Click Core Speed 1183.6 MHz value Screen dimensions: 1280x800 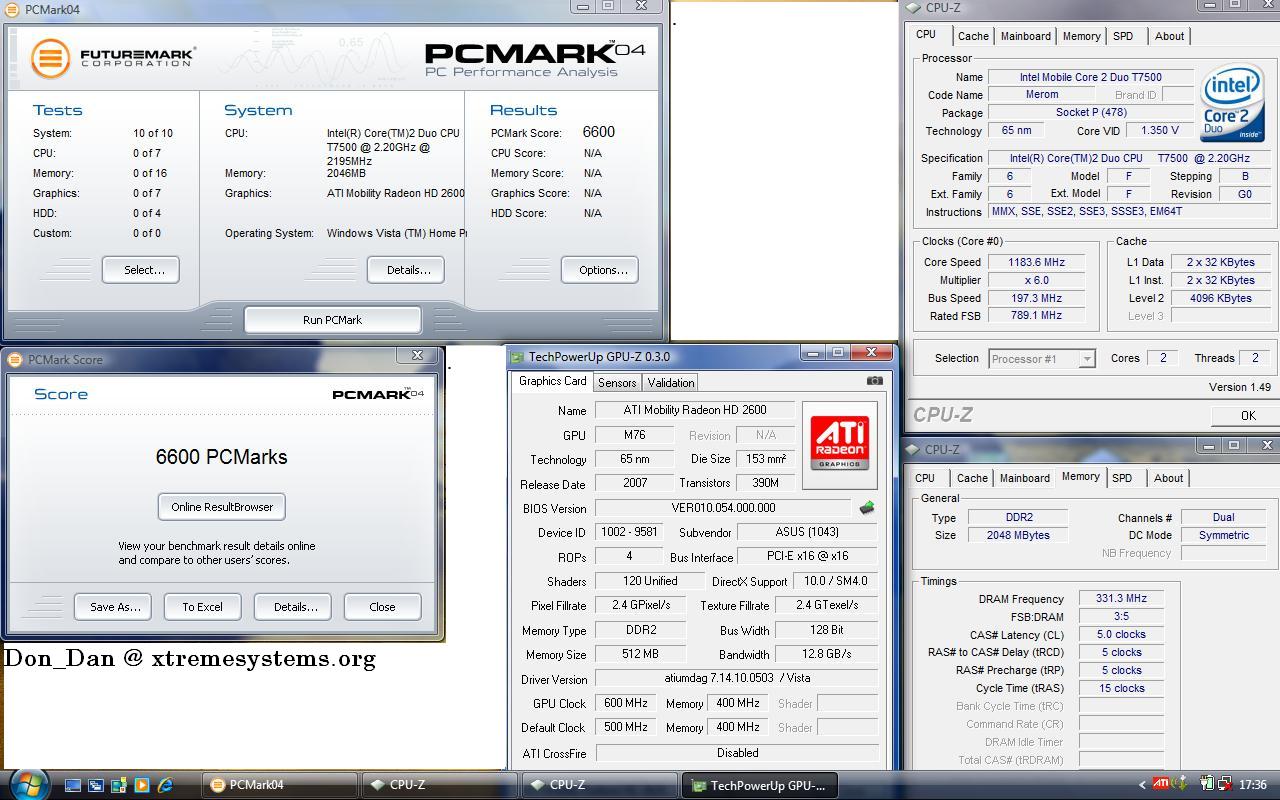point(1036,262)
